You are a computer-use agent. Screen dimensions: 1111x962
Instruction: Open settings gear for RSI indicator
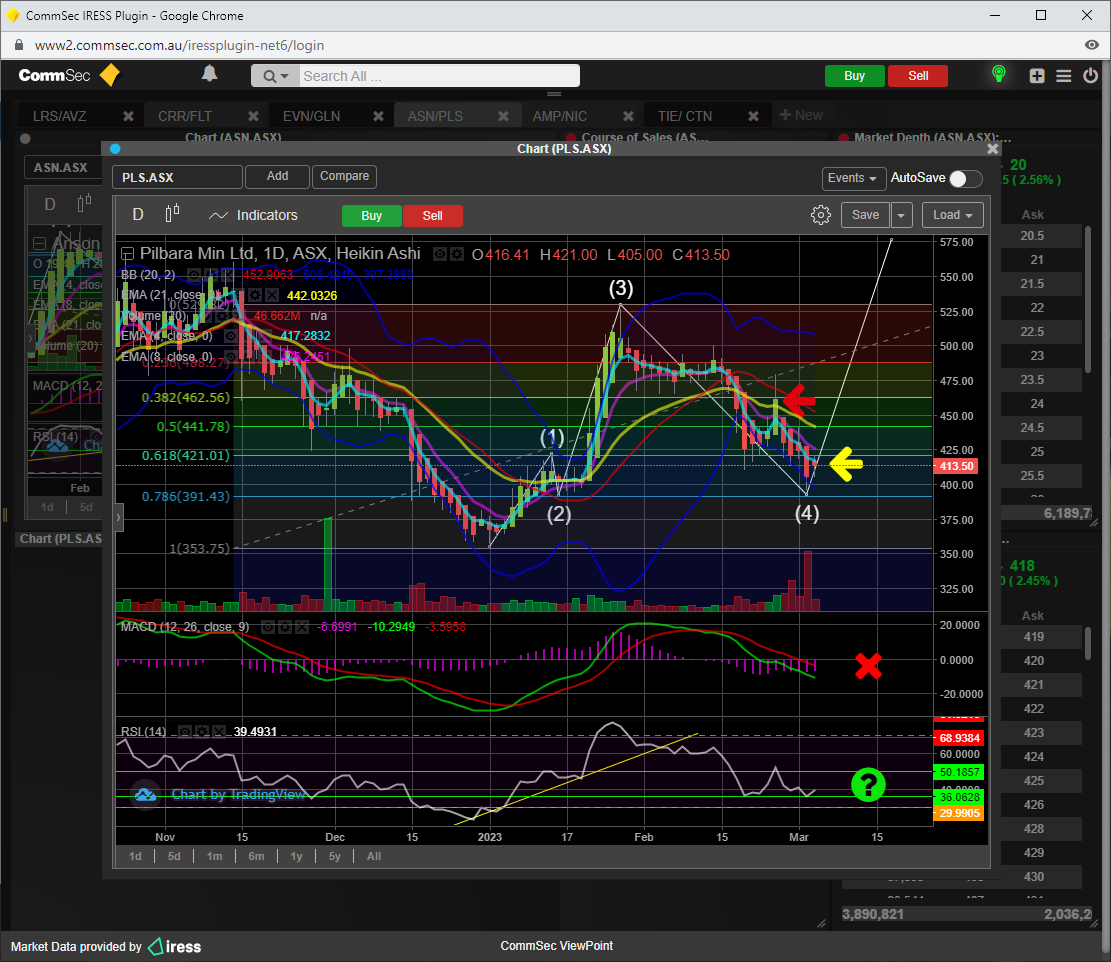pyautogui.click(x=203, y=731)
